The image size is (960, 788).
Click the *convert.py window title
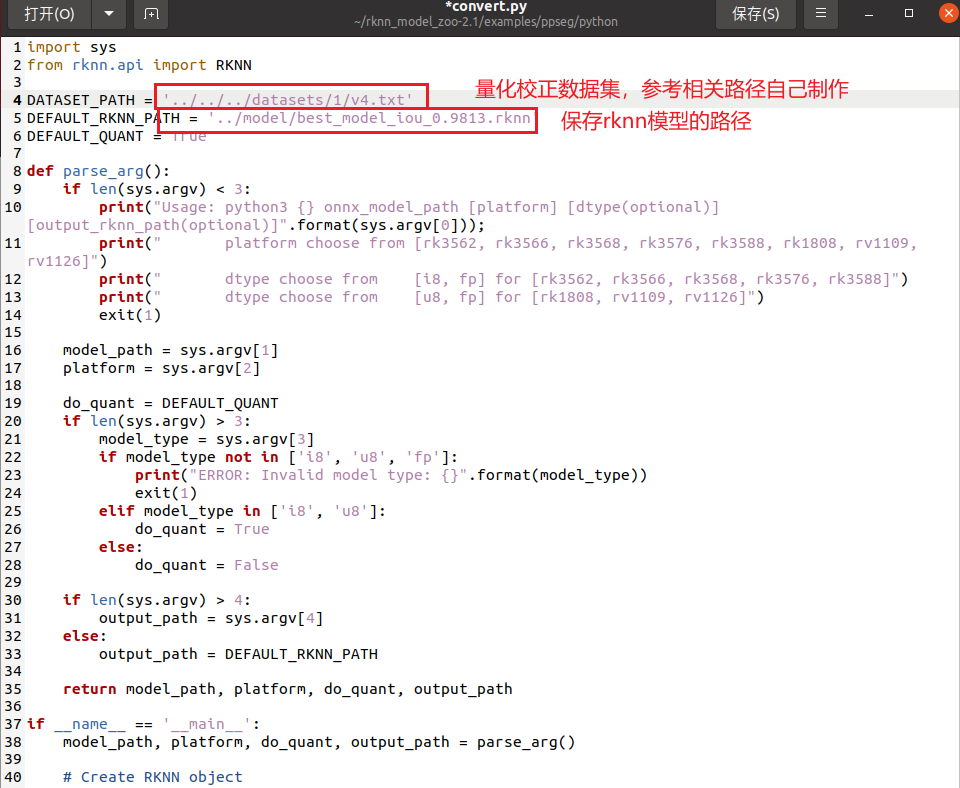coord(486,7)
